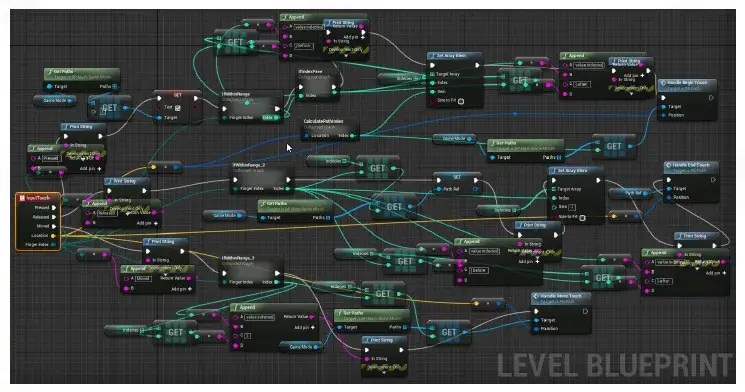Click the Index output pin on CalculatePathIndex
Viewport: 745px width, 392px height.
[352, 136]
